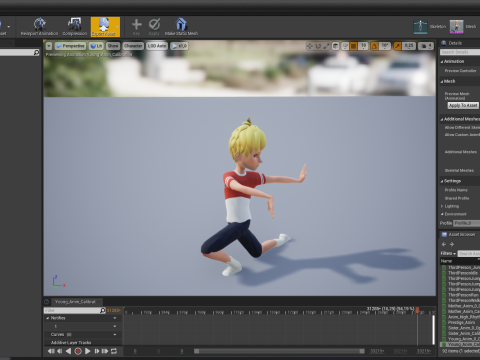Viewport: 480px width, 360px height.
Task: Toggle the coordinate system icon
Action: coord(336,46)
